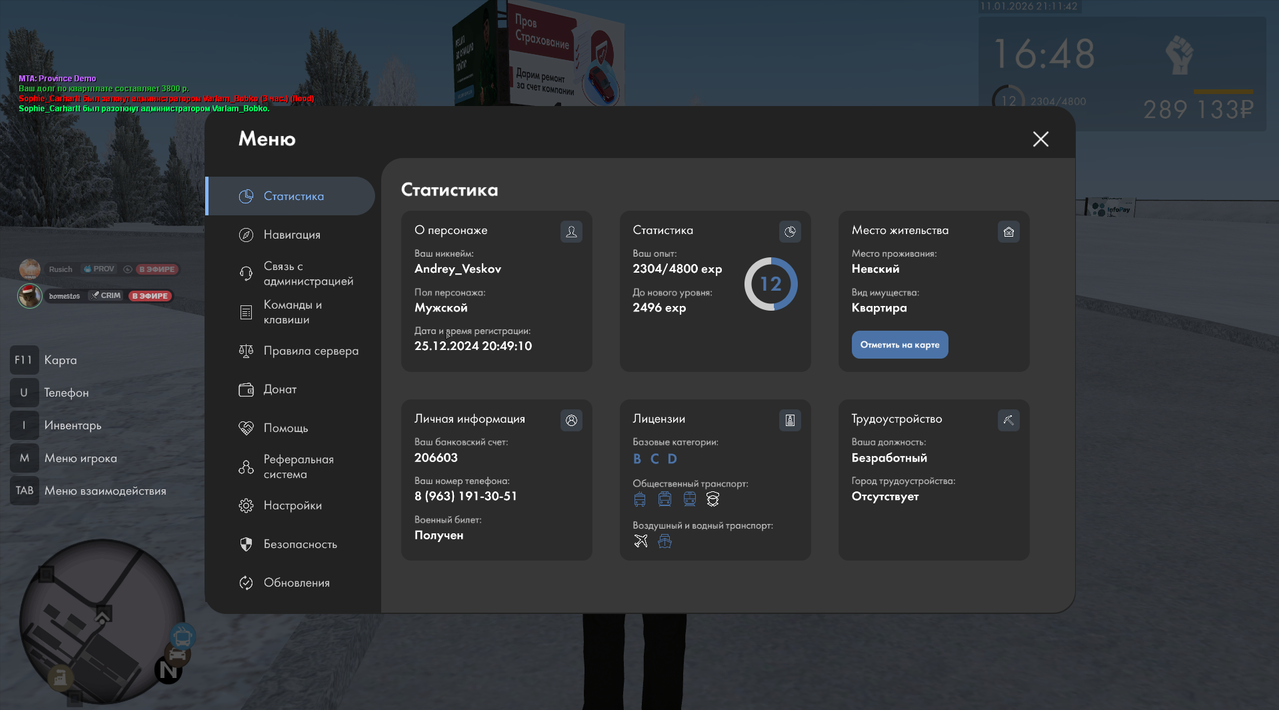
Task: Open the Навигация menu section
Action: coord(290,234)
